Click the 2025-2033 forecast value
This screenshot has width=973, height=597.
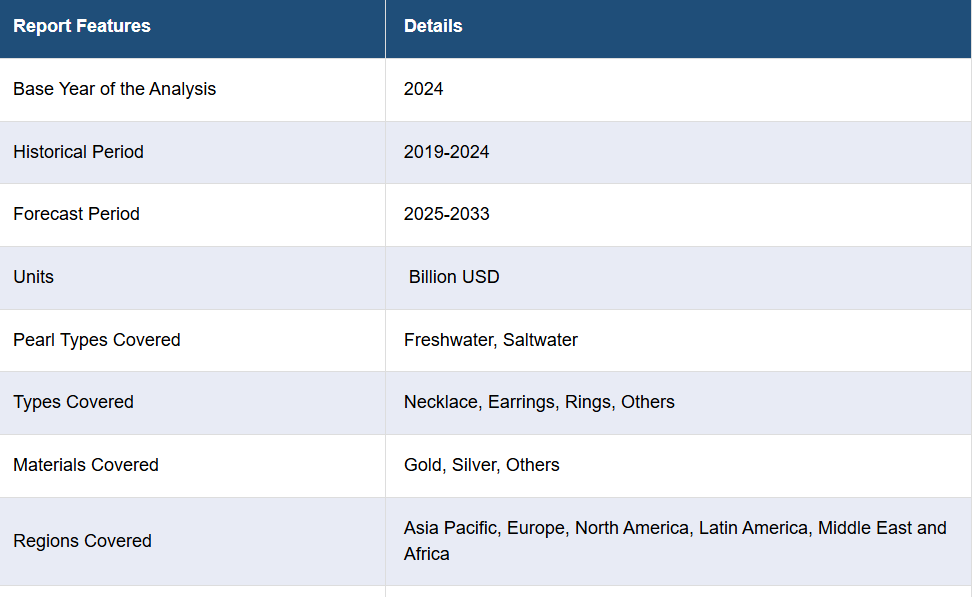click(x=446, y=214)
